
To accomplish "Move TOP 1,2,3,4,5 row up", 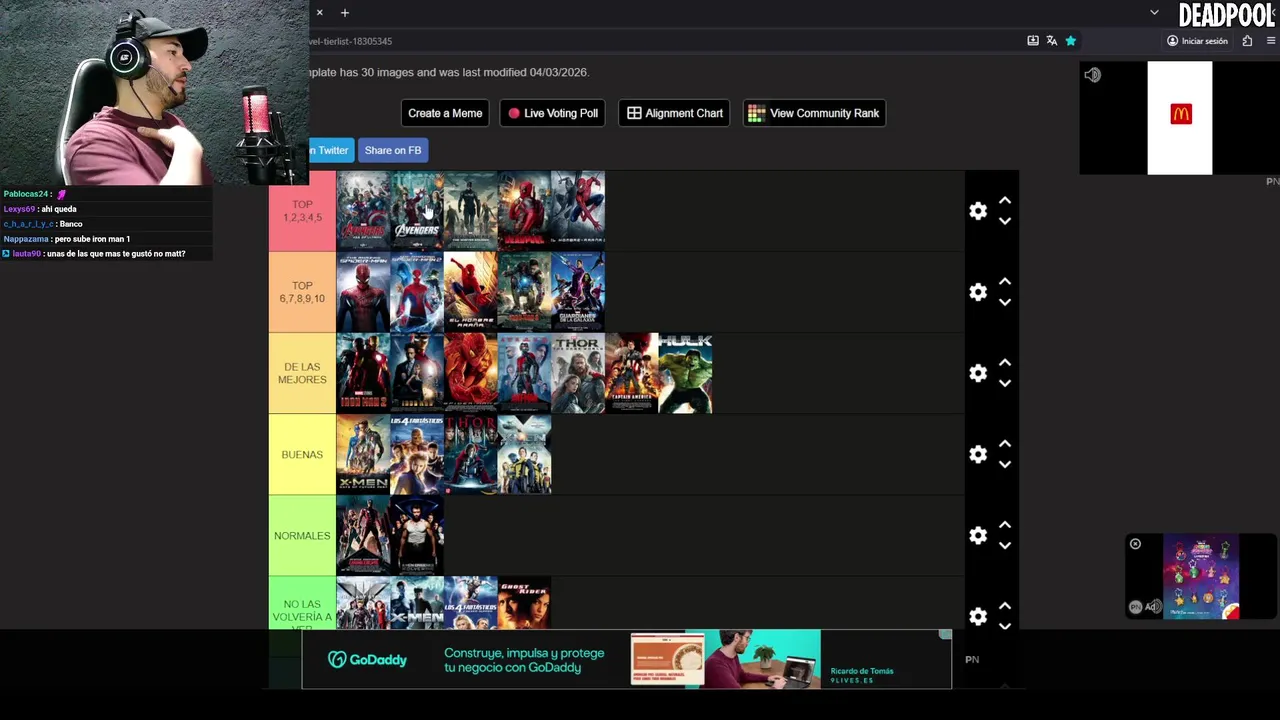I will click(x=1005, y=201).
